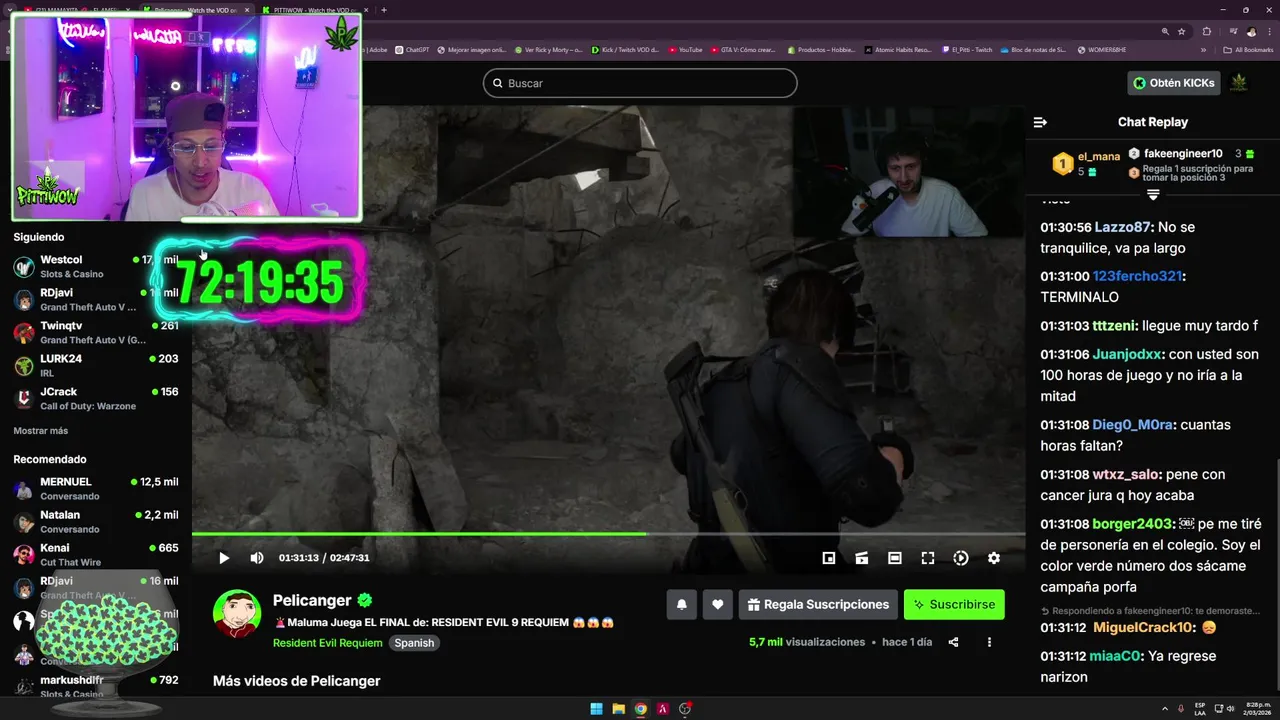Open the Ver Rick y Morty bookmark
Viewport: 1280px width, 720px height.
(548, 49)
